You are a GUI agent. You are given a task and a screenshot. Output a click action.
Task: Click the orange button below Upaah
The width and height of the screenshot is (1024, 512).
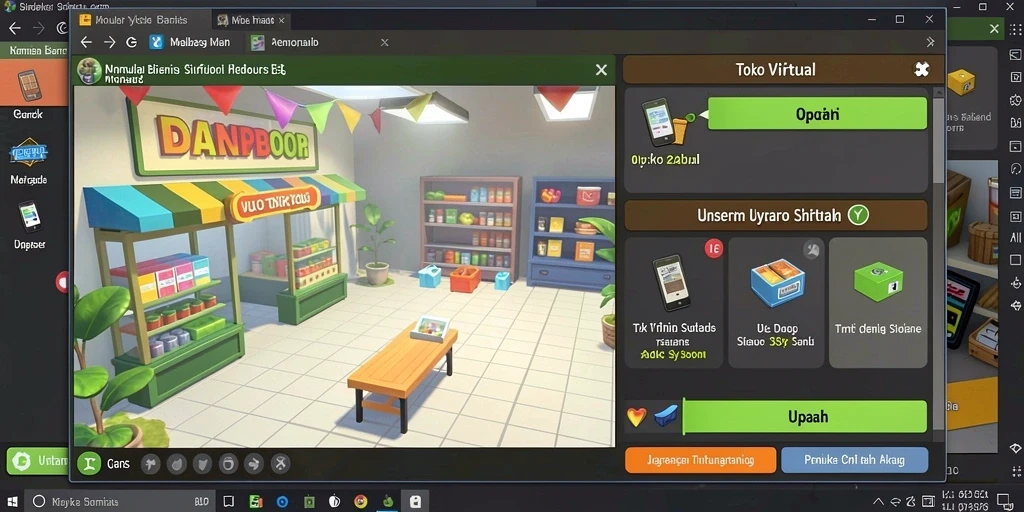tap(701, 460)
